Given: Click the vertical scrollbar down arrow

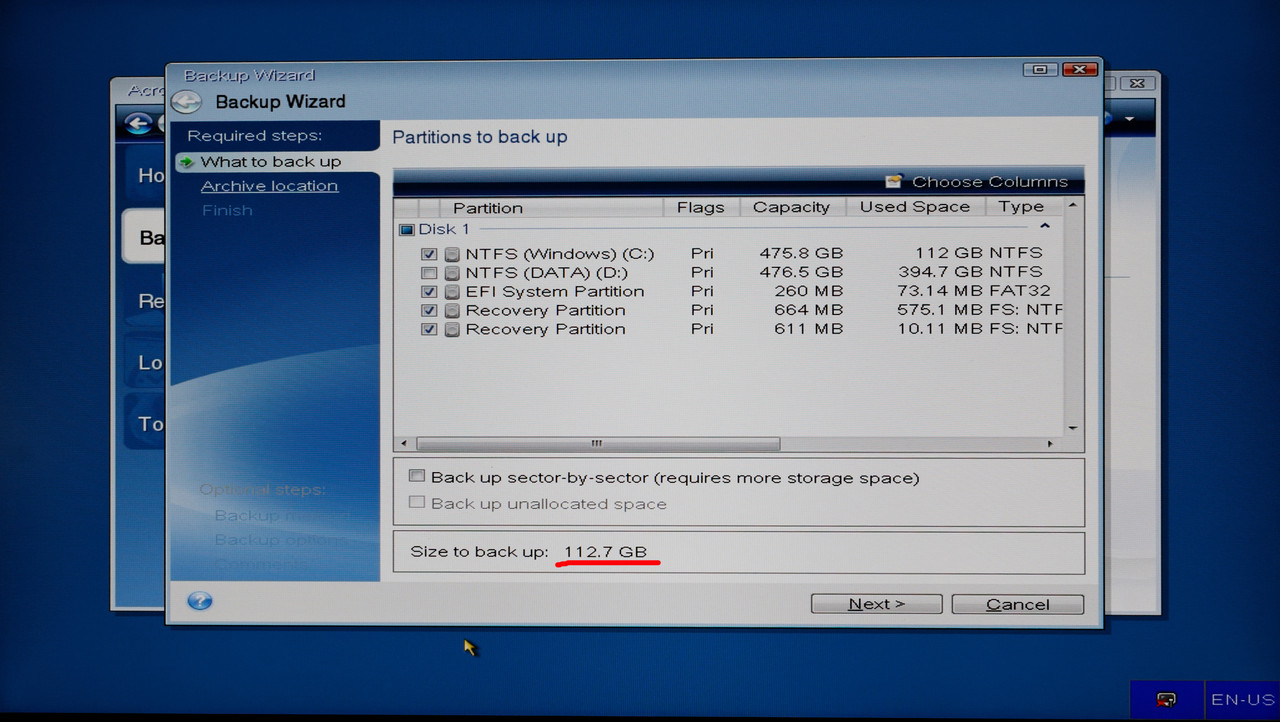Looking at the screenshot, I should [x=1073, y=427].
